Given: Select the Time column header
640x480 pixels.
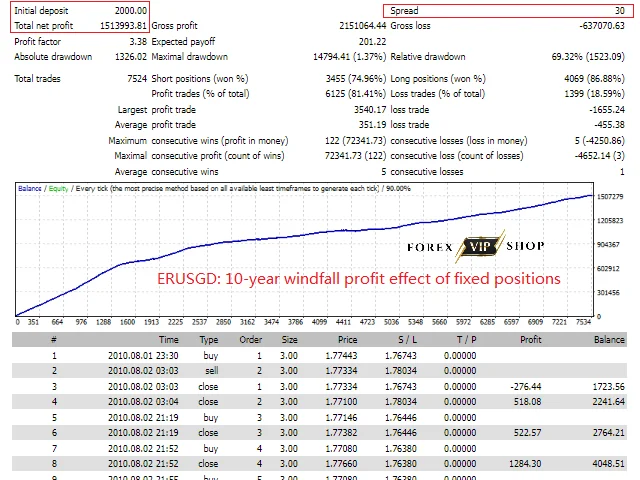Looking at the screenshot, I should [169, 340].
